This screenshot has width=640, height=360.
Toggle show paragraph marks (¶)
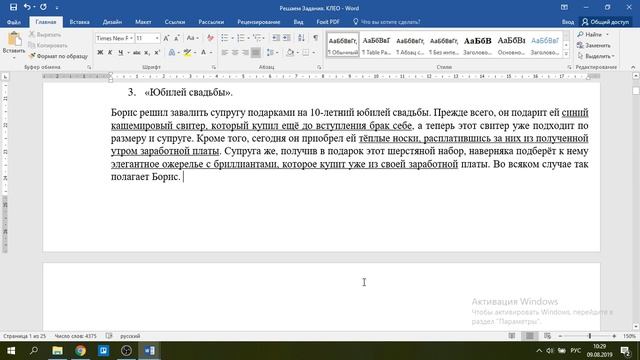[316, 38]
